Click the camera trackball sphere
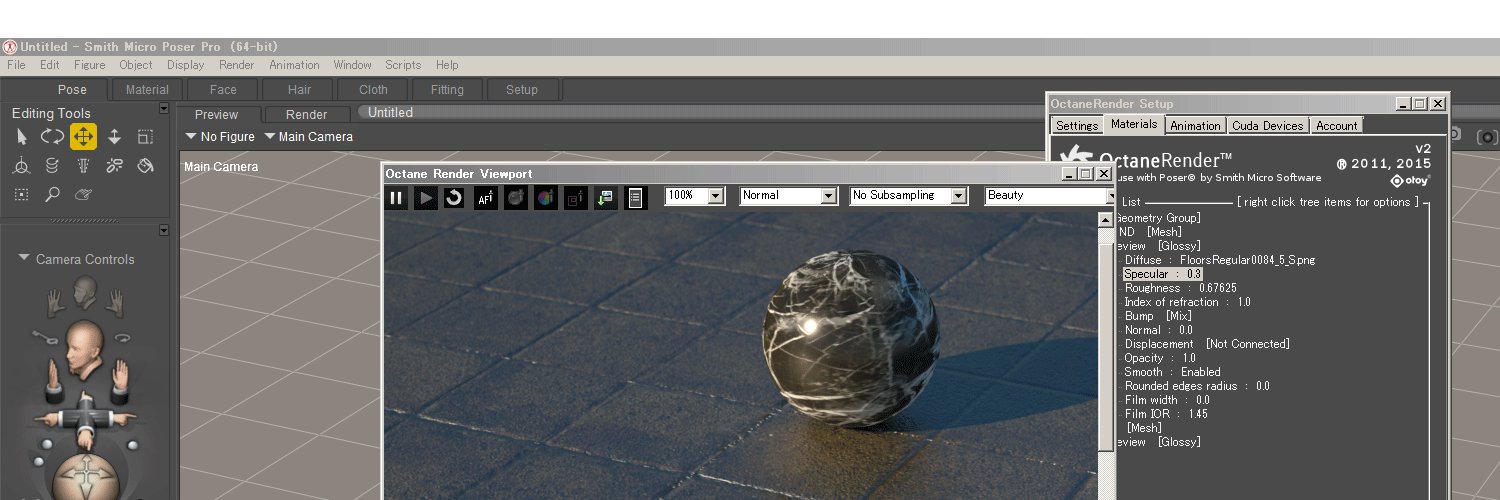The height and width of the screenshot is (500, 1500). (x=85, y=477)
